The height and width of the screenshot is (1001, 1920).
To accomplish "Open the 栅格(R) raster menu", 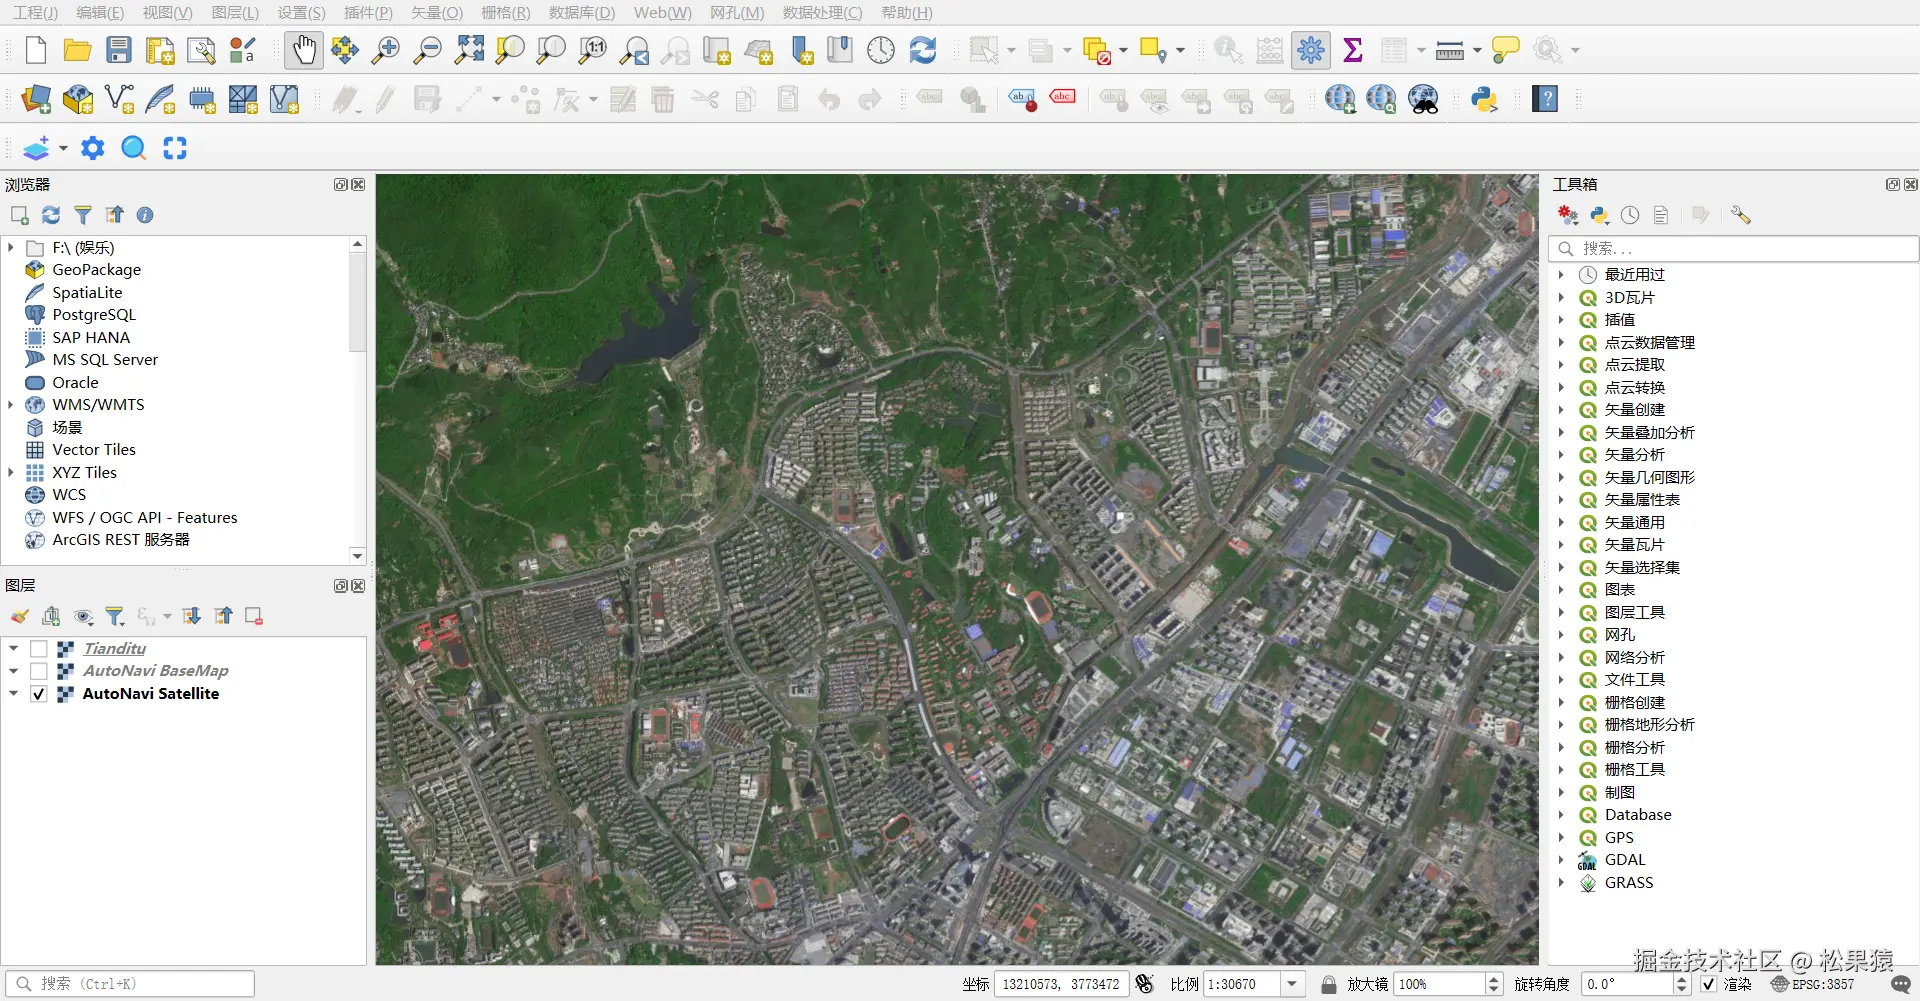I will 505,13.
